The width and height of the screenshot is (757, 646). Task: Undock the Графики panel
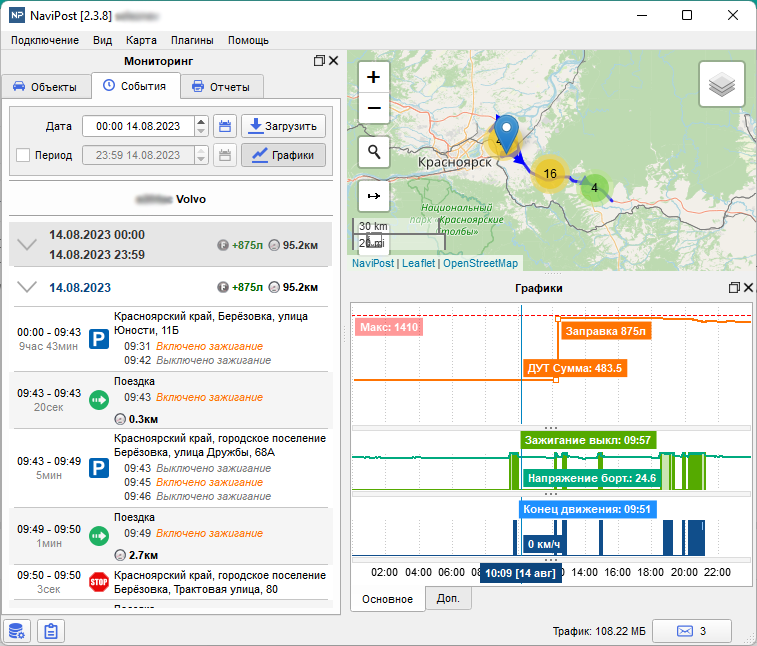point(734,288)
